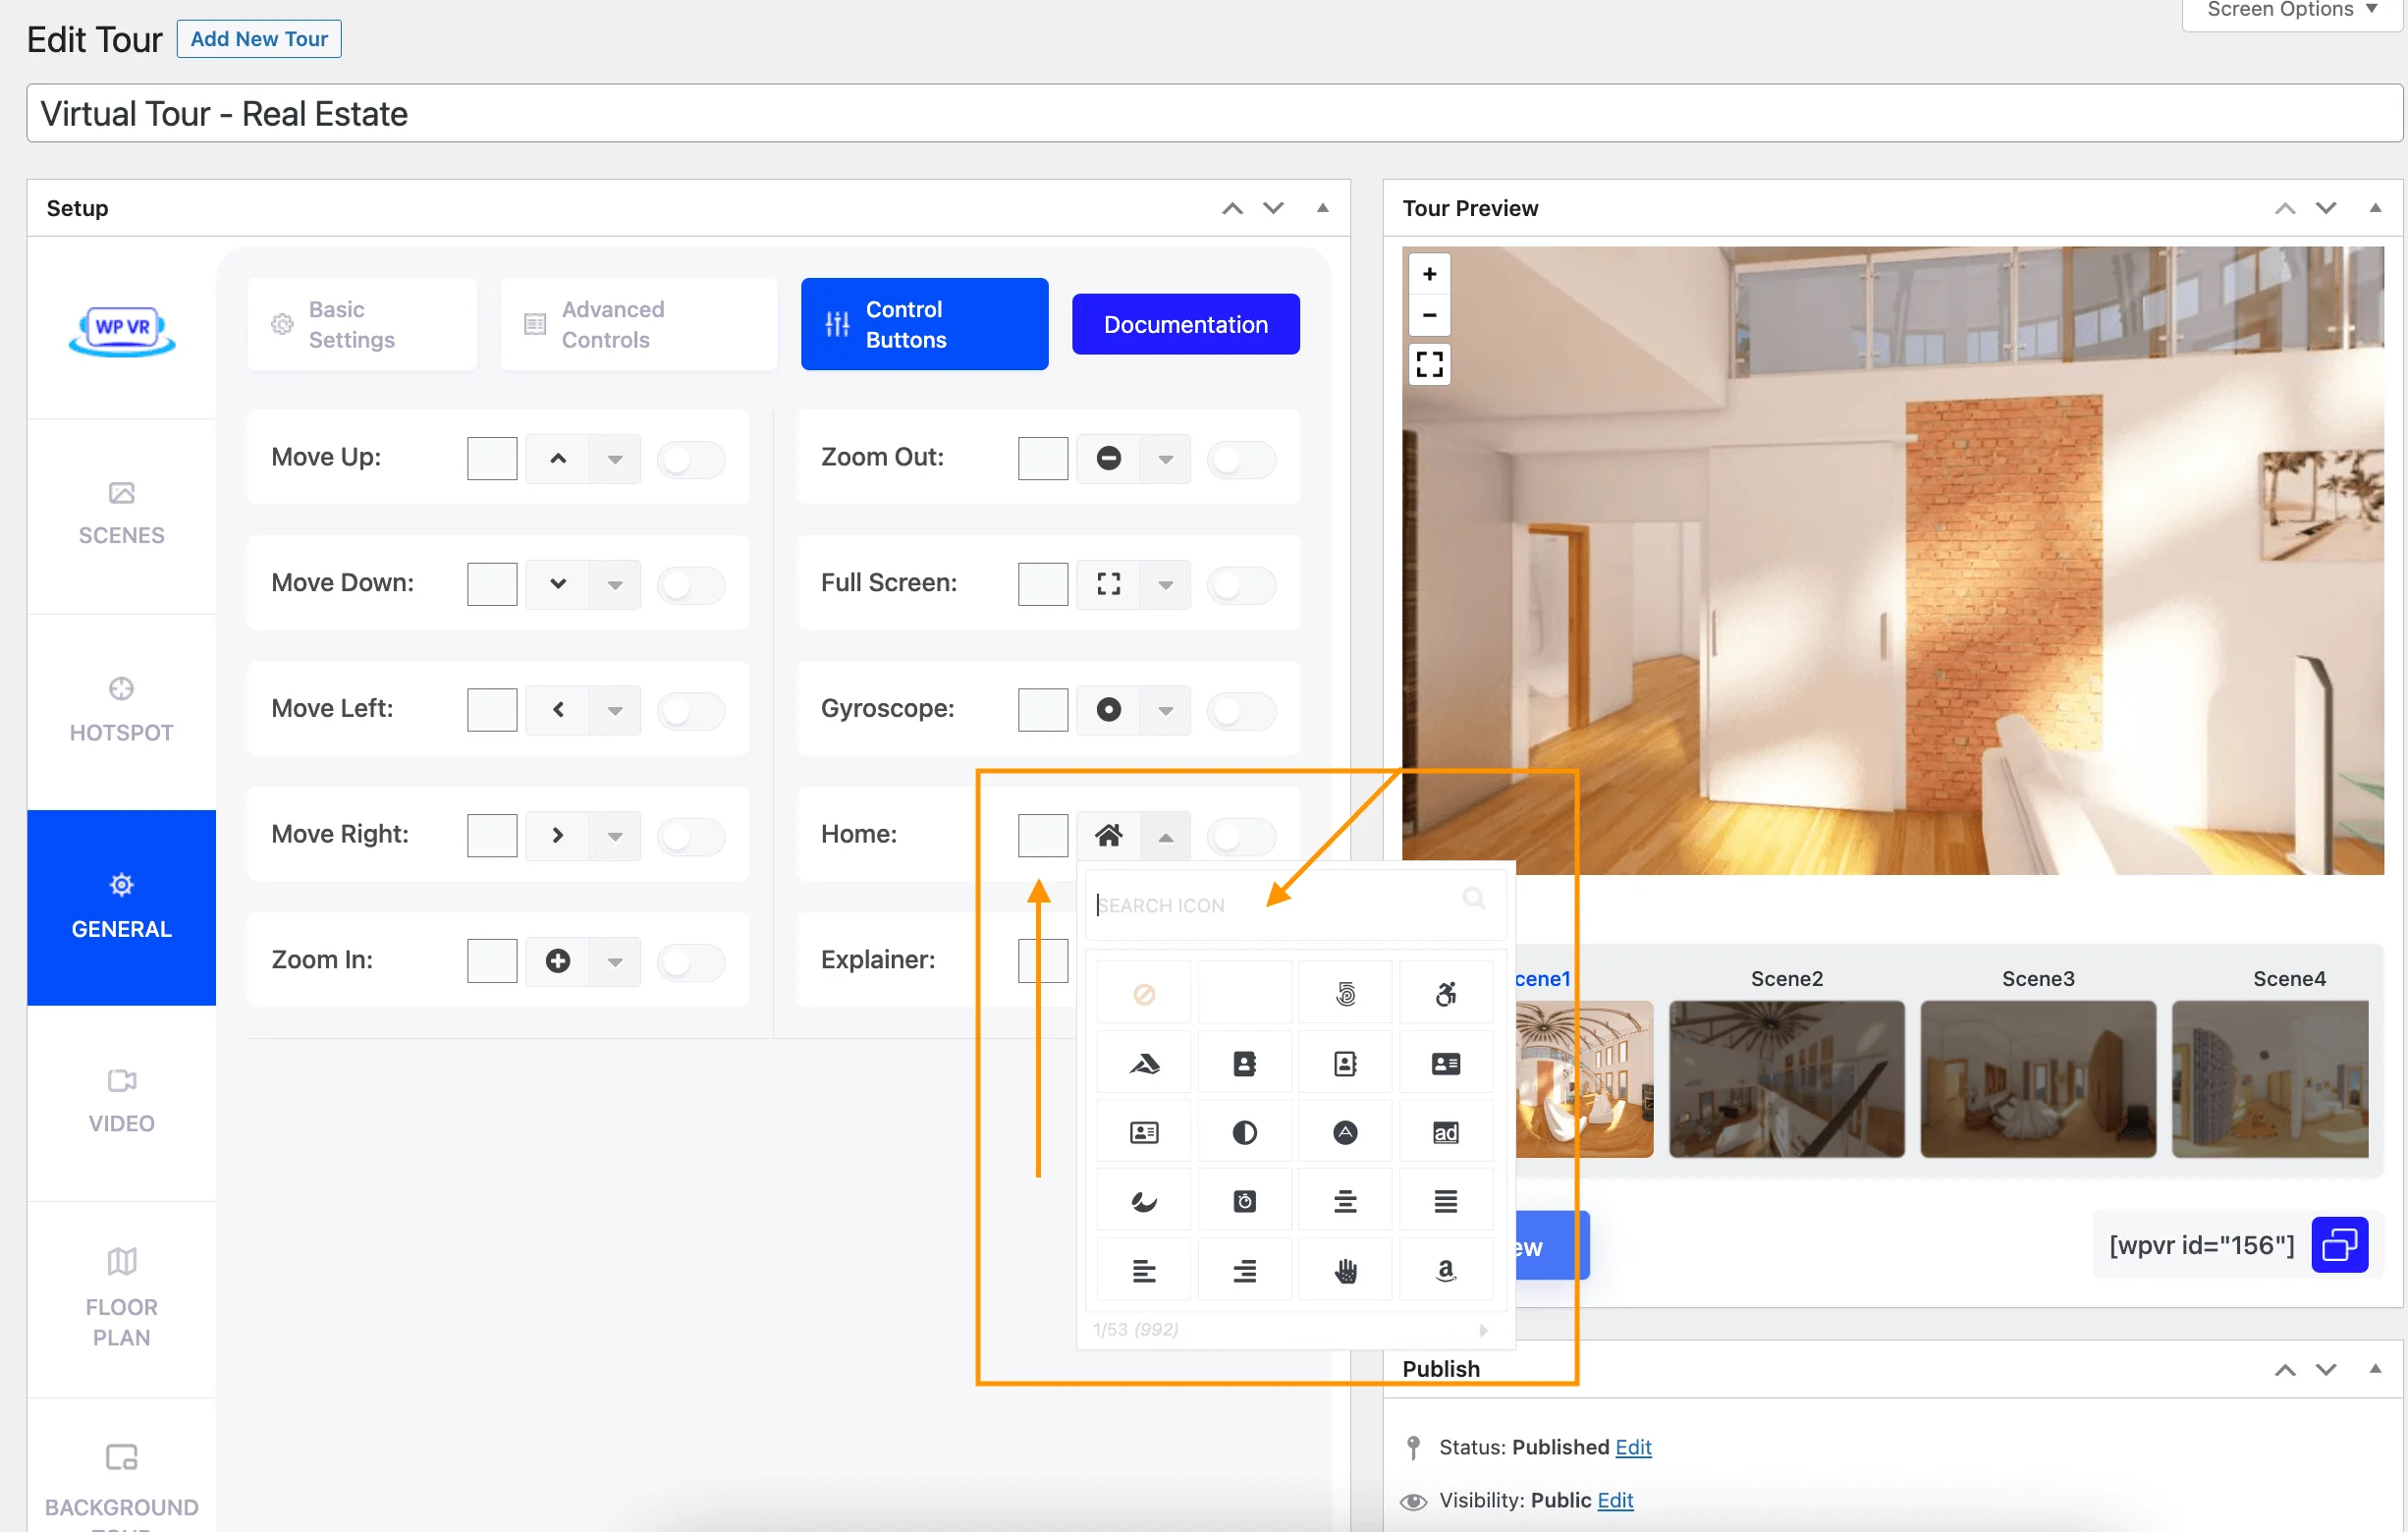Toggle the Zoom Out control switch
The height and width of the screenshot is (1532, 2408).
point(1242,457)
